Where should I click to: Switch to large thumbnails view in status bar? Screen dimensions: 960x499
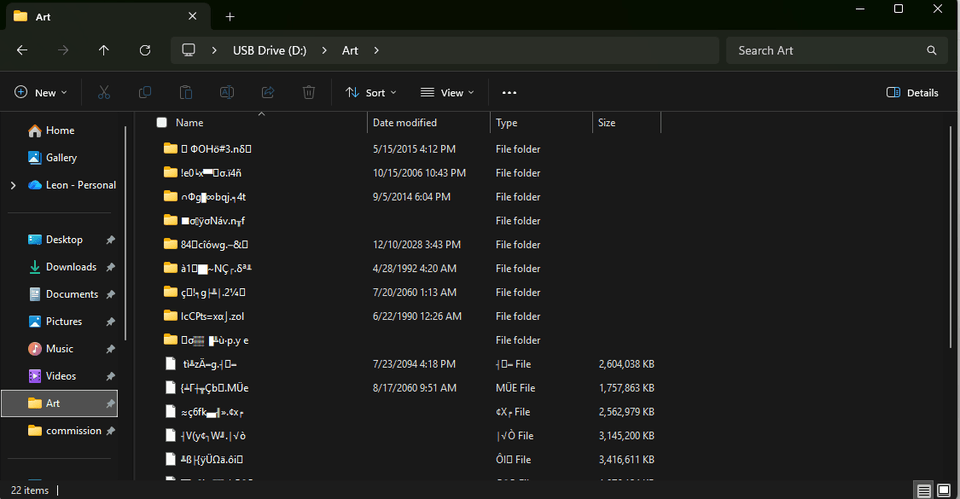click(945, 490)
